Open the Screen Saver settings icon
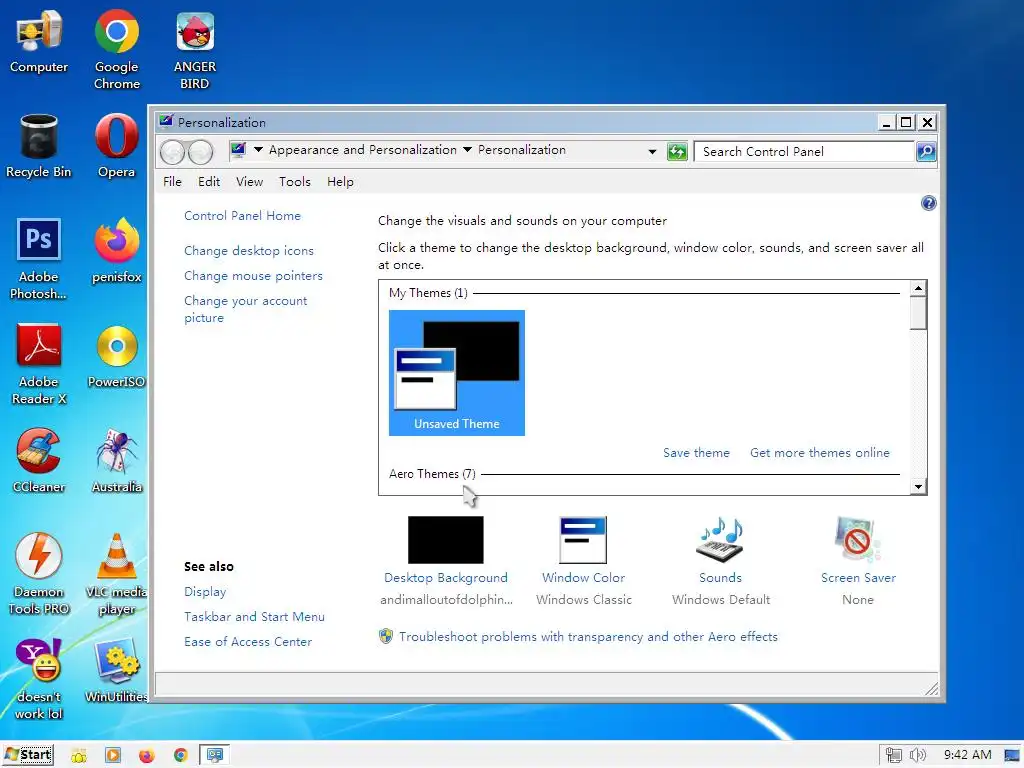This screenshot has height=768, width=1024. 857,540
